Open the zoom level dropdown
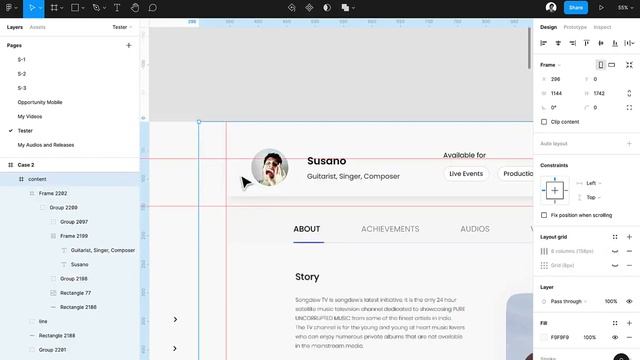The image size is (640, 360). tap(625, 8)
